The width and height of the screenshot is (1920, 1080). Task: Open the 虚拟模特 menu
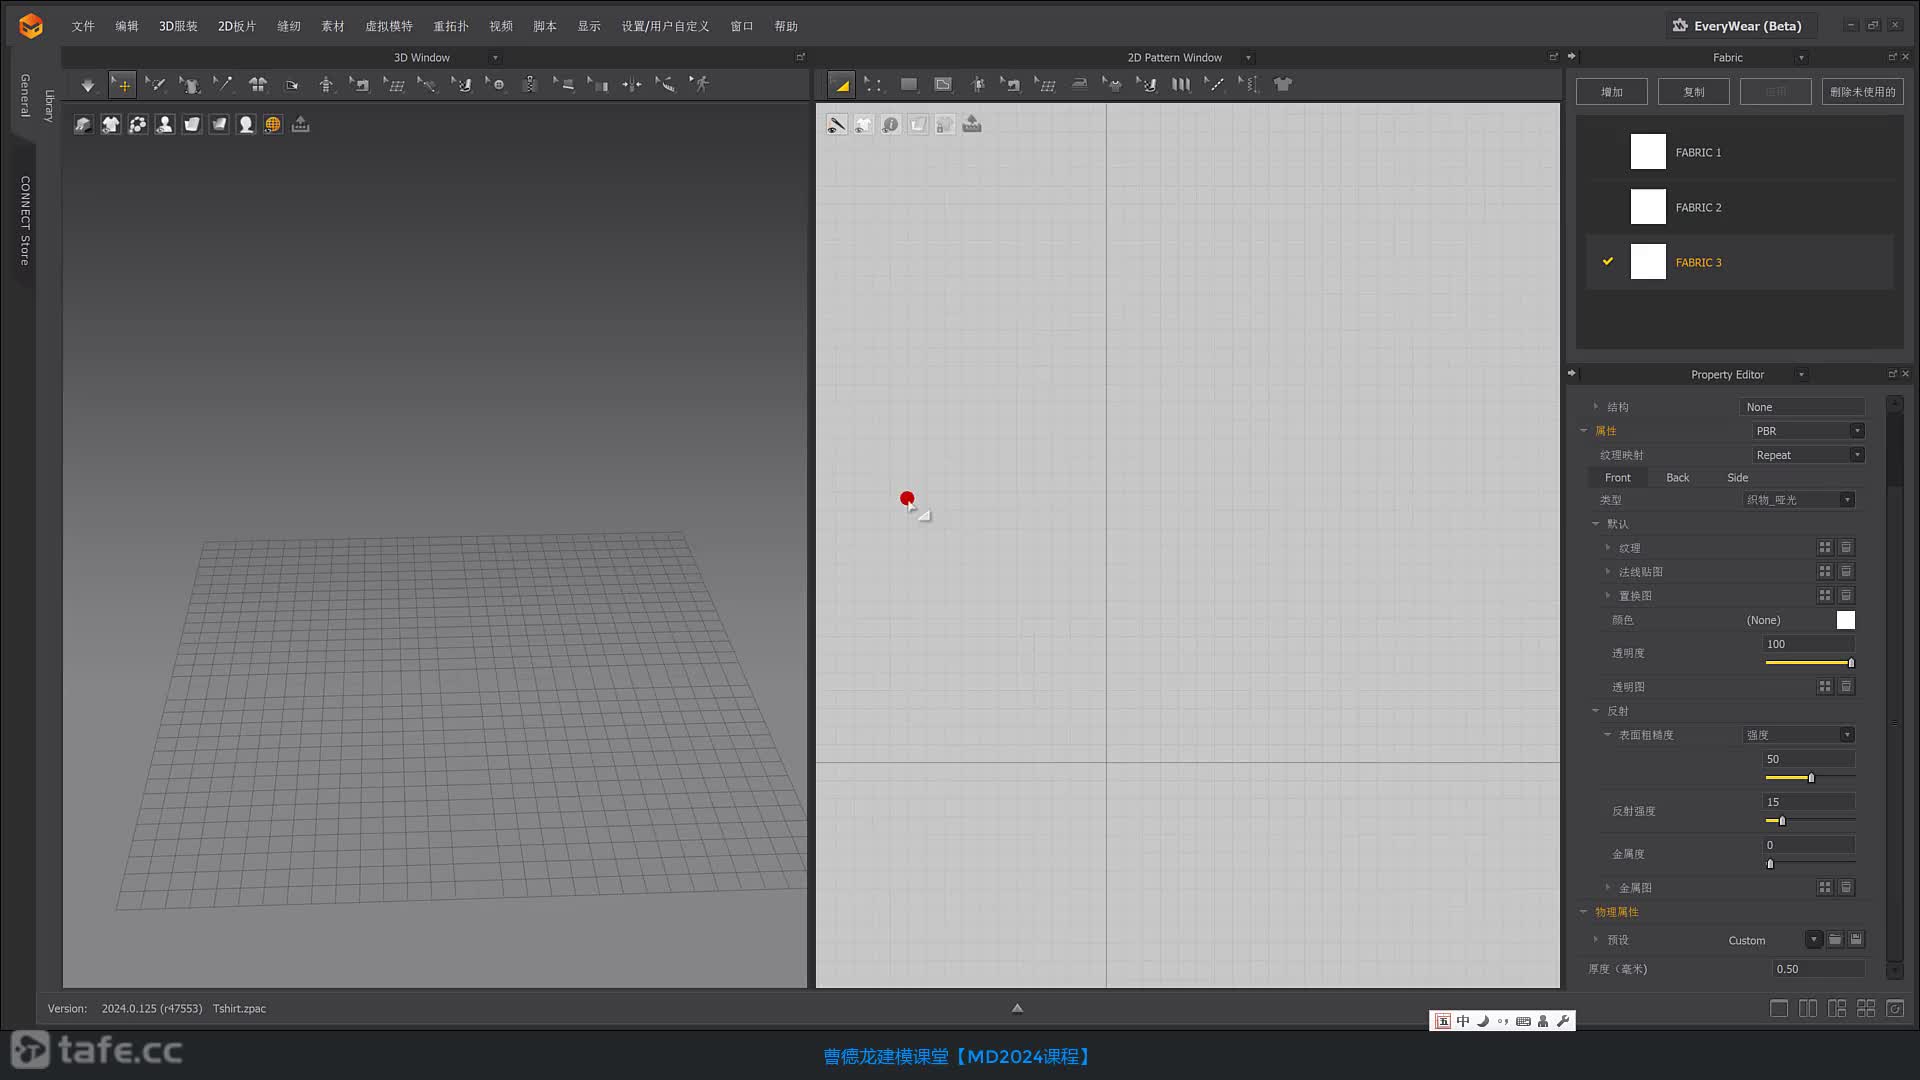(x=389, y=26)
